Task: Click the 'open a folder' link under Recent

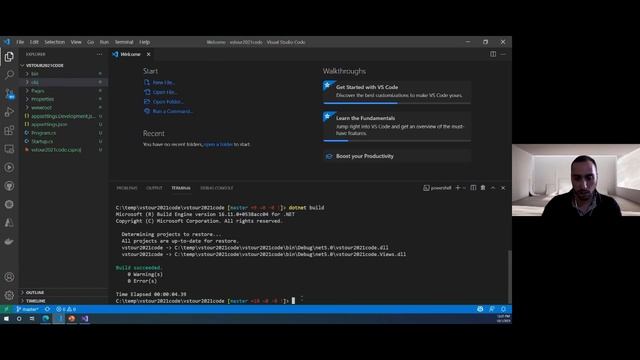Action: pyautogui.click(x=218, y=144)
